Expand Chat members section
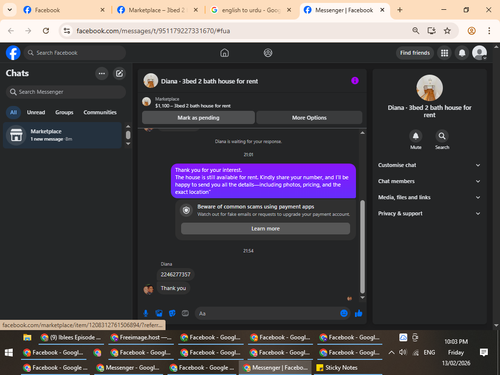 430,181
